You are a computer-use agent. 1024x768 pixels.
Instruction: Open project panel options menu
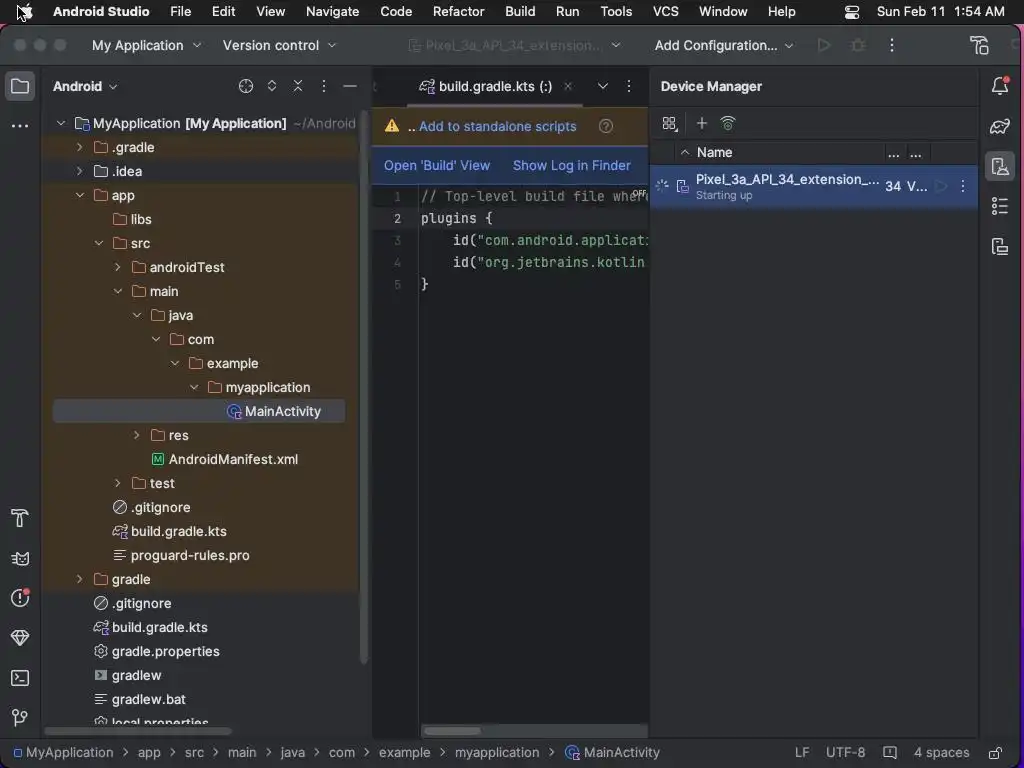pos(323,86)
